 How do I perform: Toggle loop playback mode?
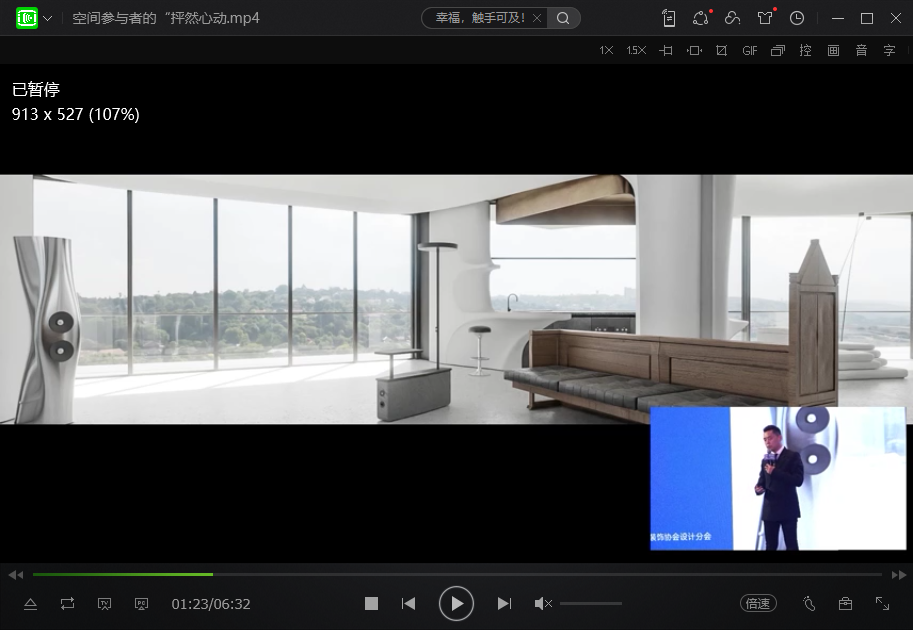[67, 603]
